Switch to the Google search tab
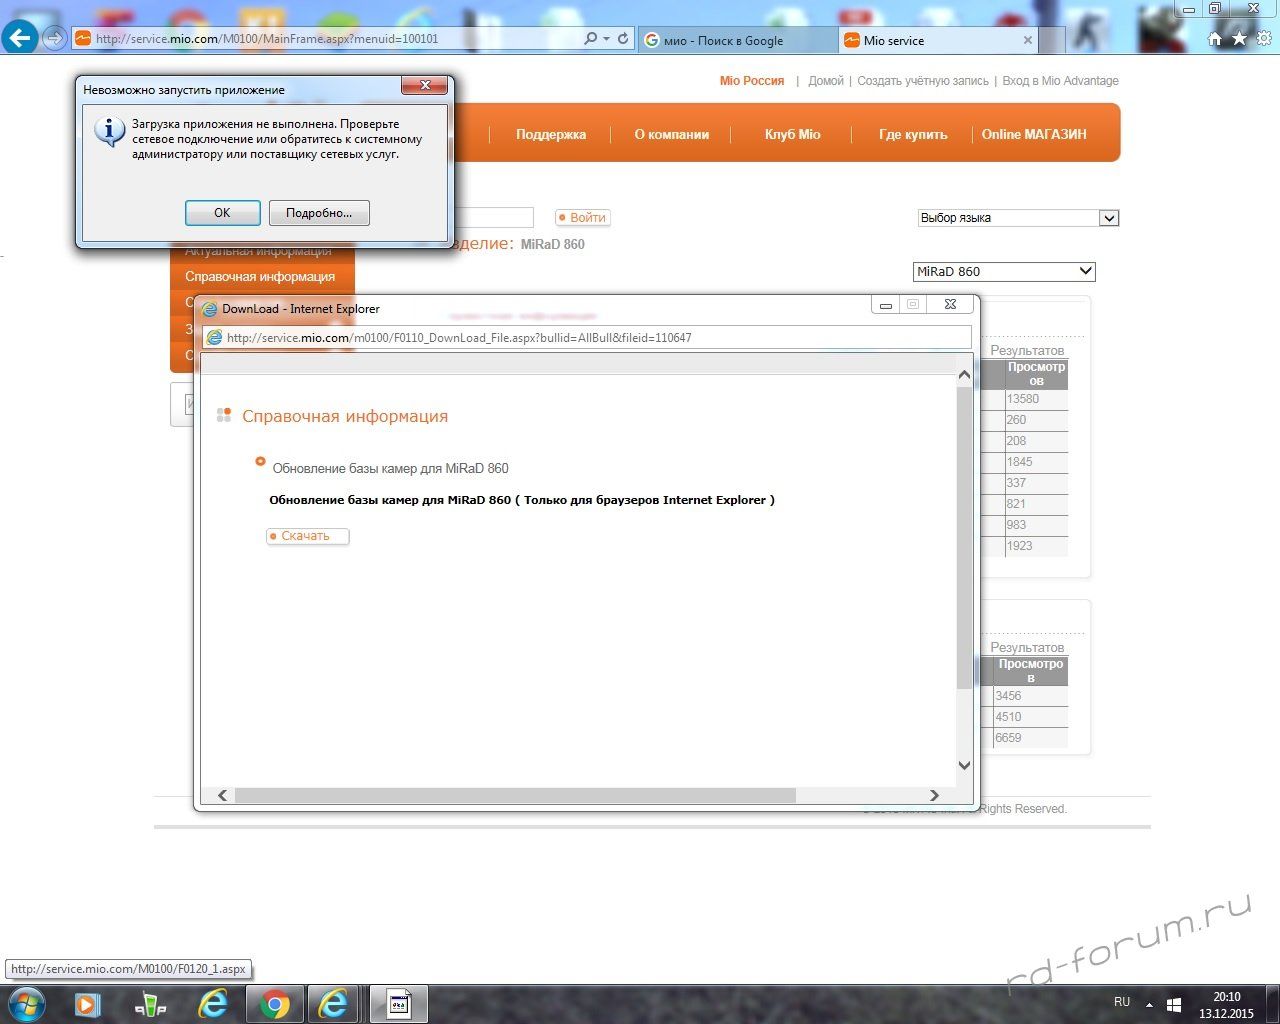 coord(737,41)
